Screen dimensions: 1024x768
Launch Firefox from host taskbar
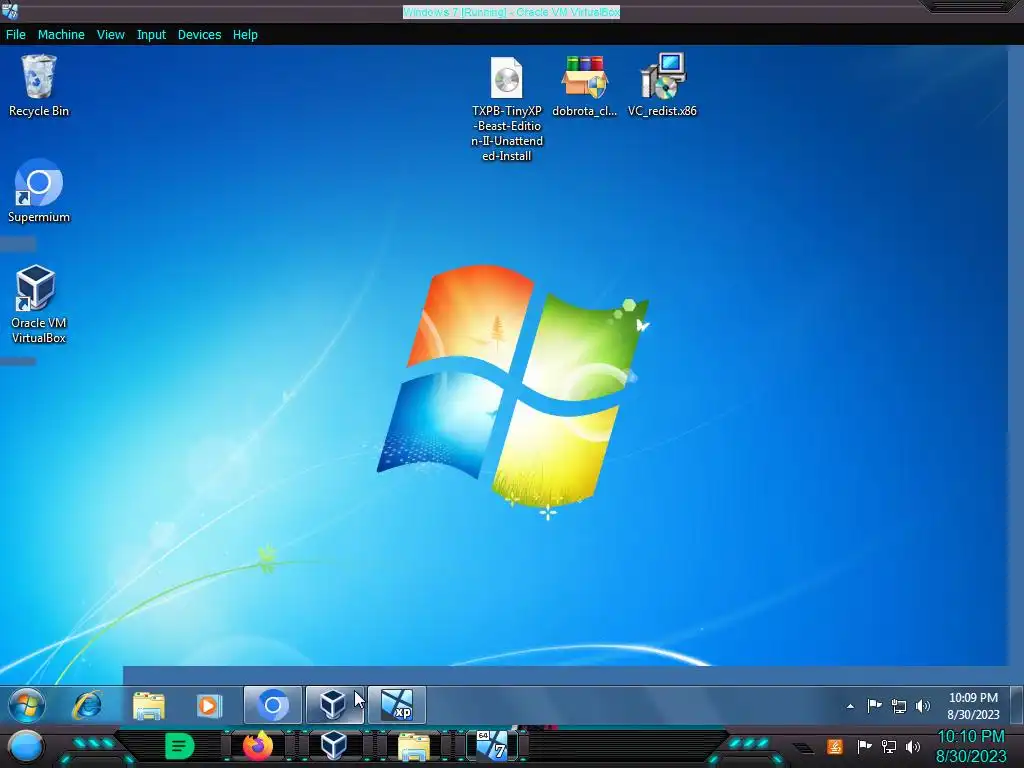(x=257, y=746)
